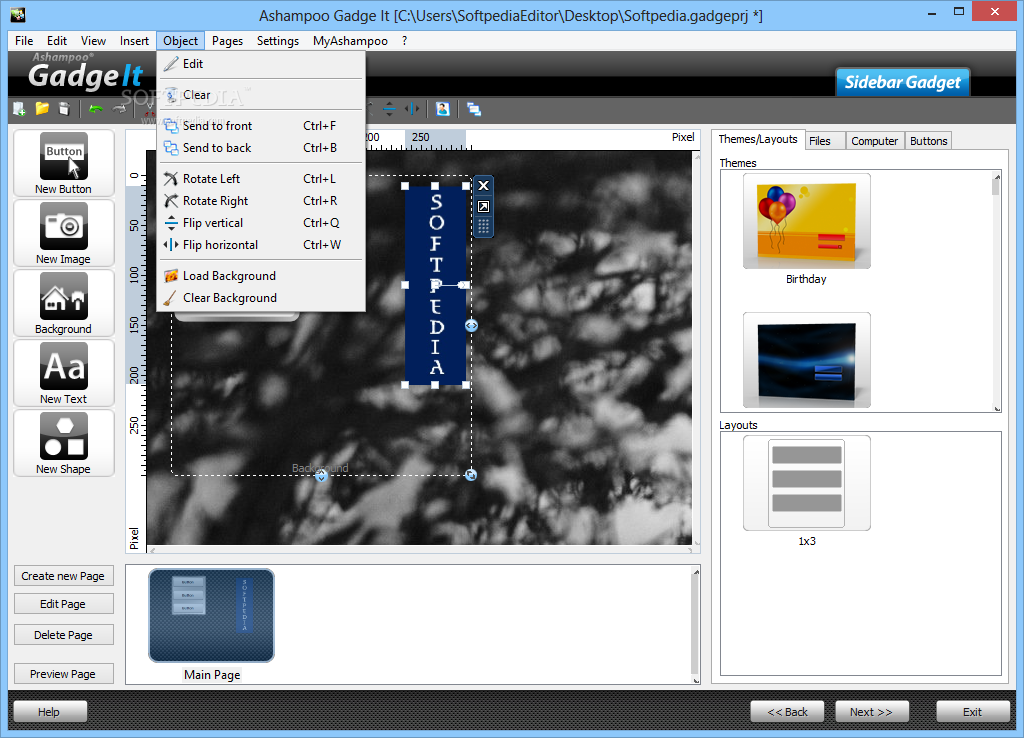Select Rotate Left menu entry
The image size is (1024, 738).
pos(261,178)
